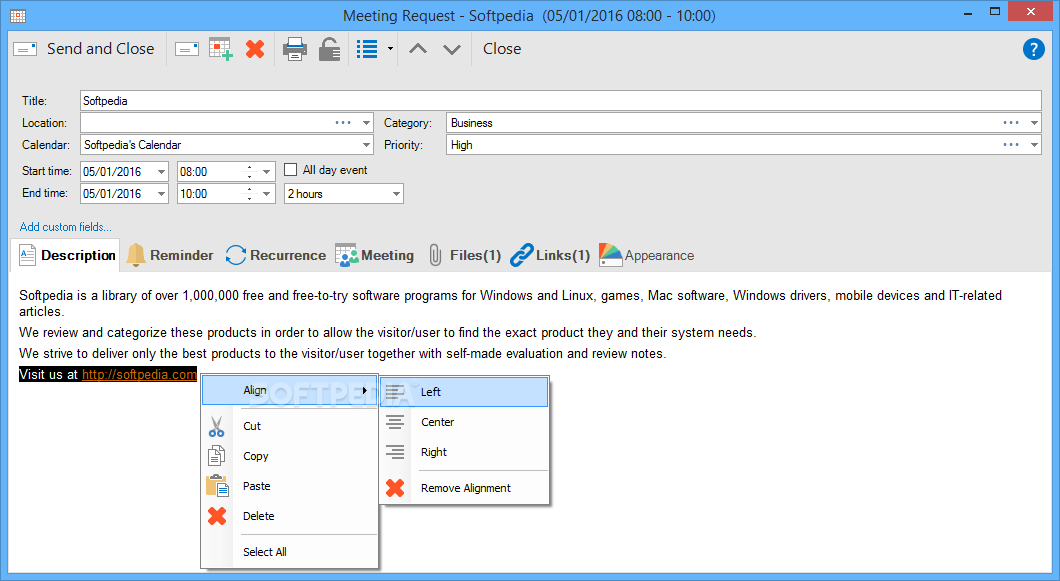Choose Remove Alignment in submenu

point(464,488)
